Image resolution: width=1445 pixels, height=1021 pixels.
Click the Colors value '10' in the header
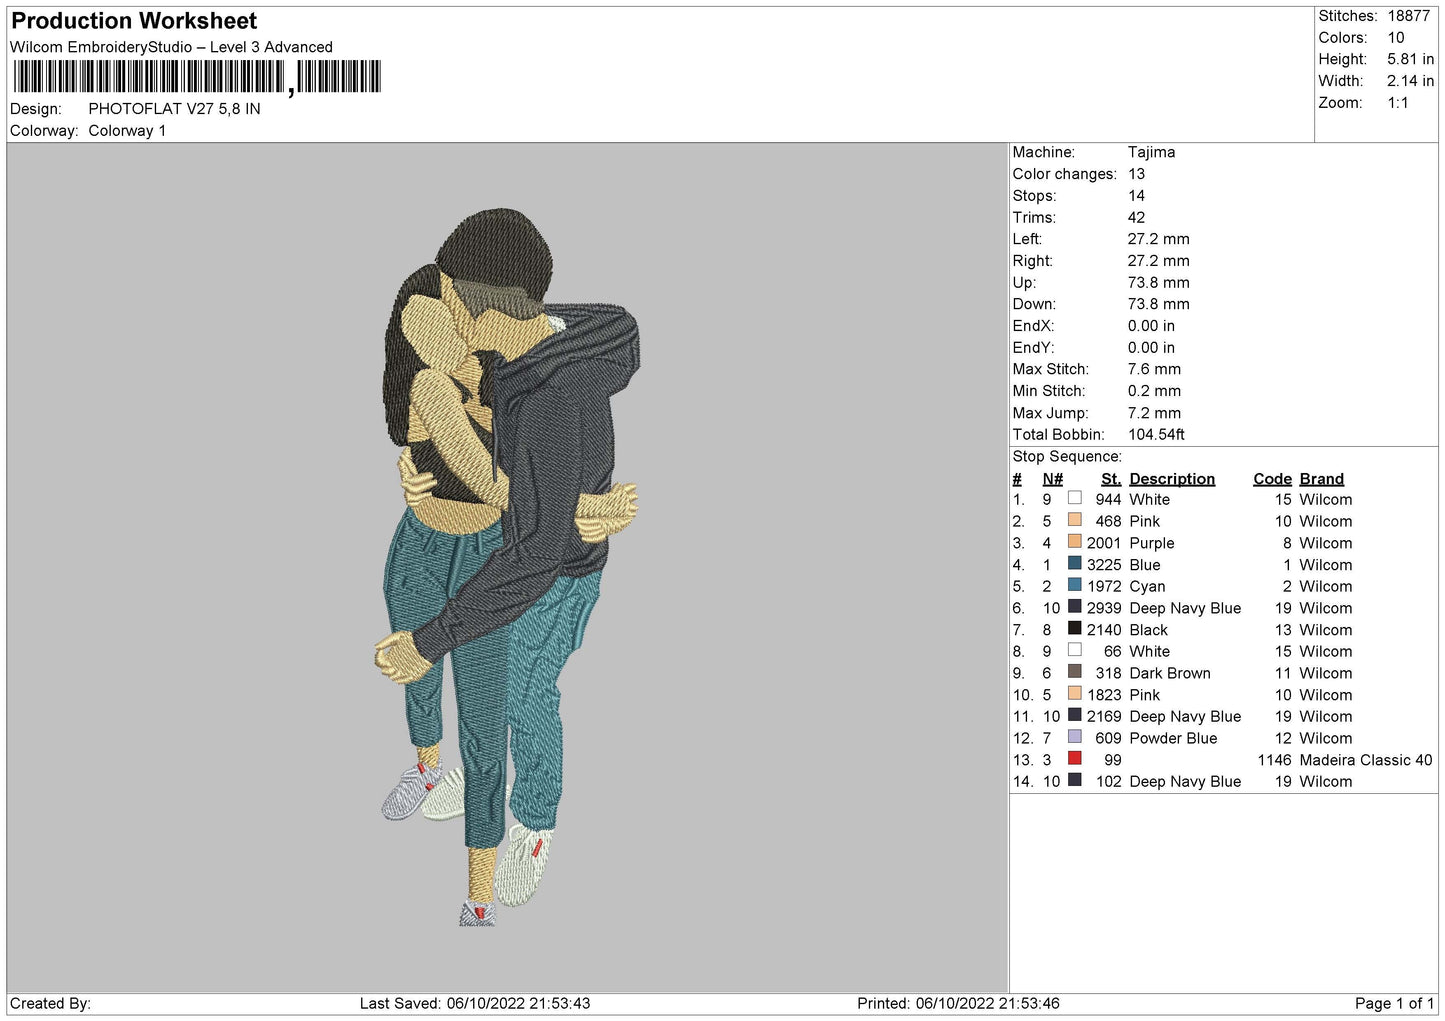(1396, 38)
